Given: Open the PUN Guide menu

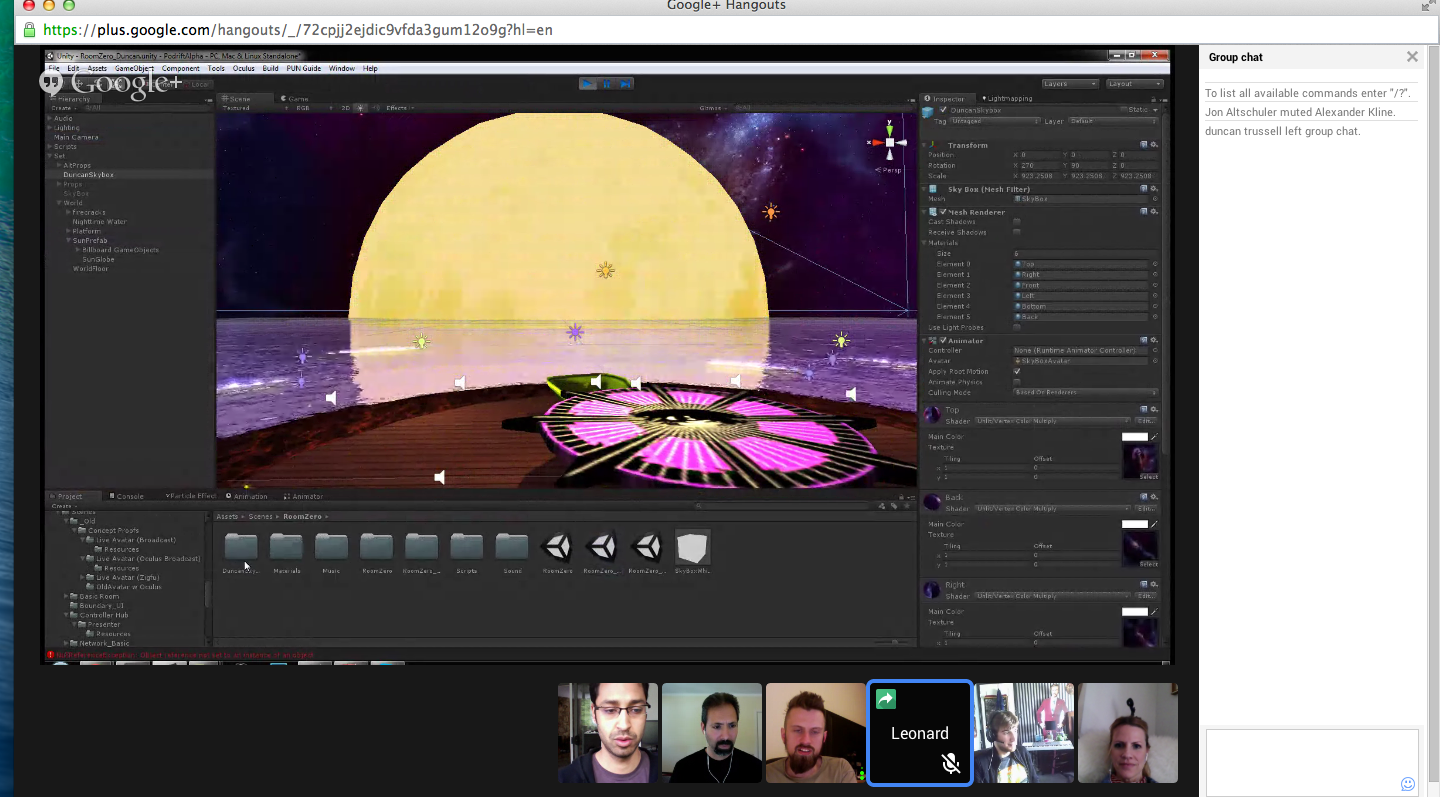Looking at the screenshot, I should 304,68.
